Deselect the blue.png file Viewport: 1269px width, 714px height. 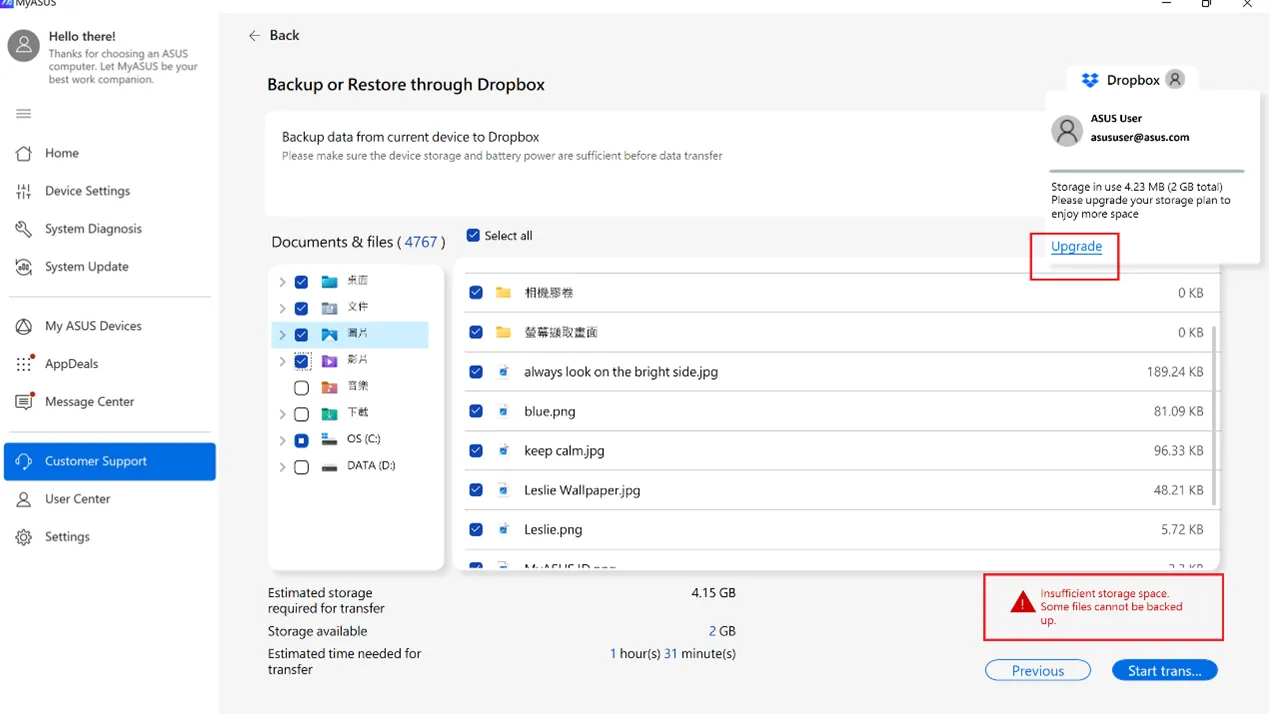(476, 410)
